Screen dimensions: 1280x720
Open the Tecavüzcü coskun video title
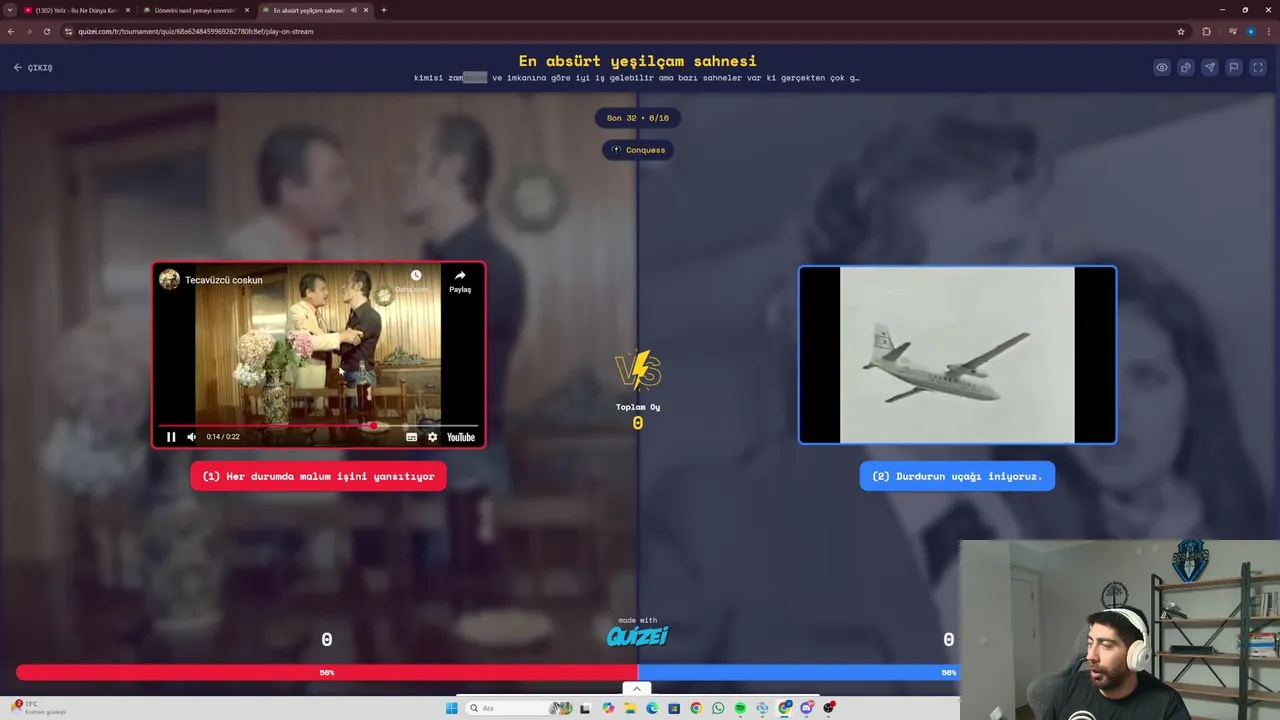pyautogui.click(x=224, y=280)
